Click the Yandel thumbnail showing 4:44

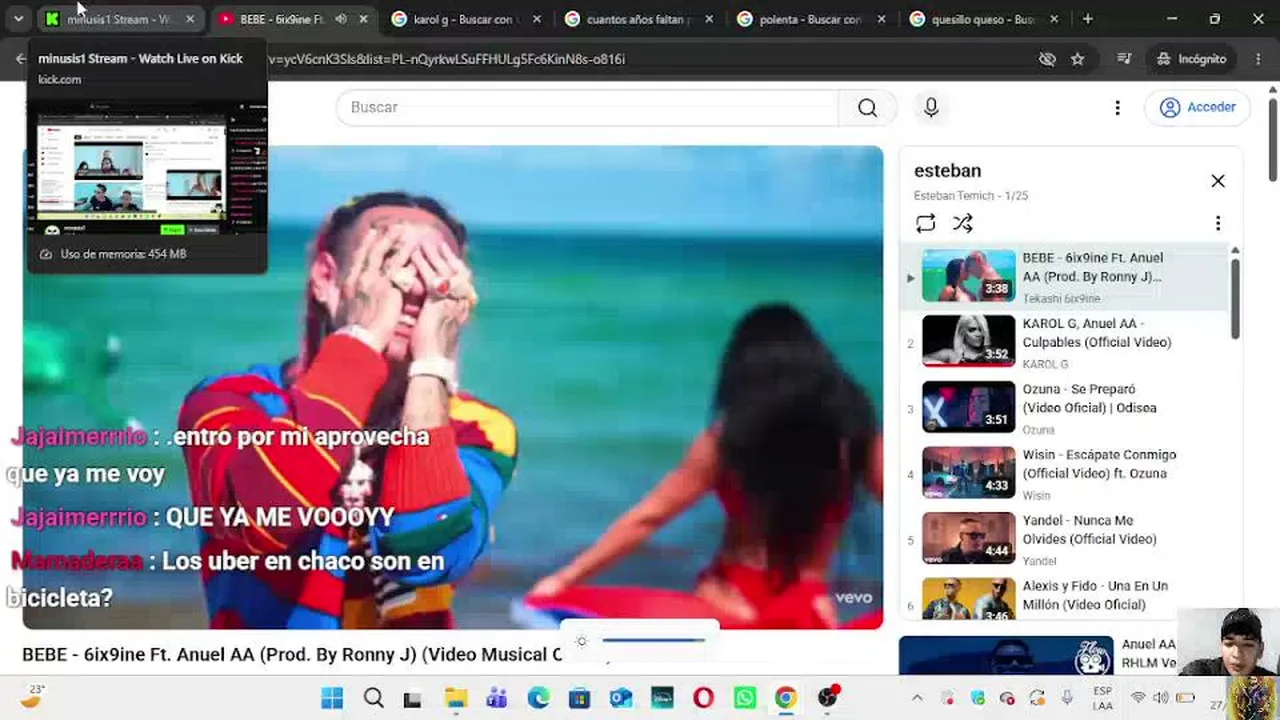coord(968,538)
